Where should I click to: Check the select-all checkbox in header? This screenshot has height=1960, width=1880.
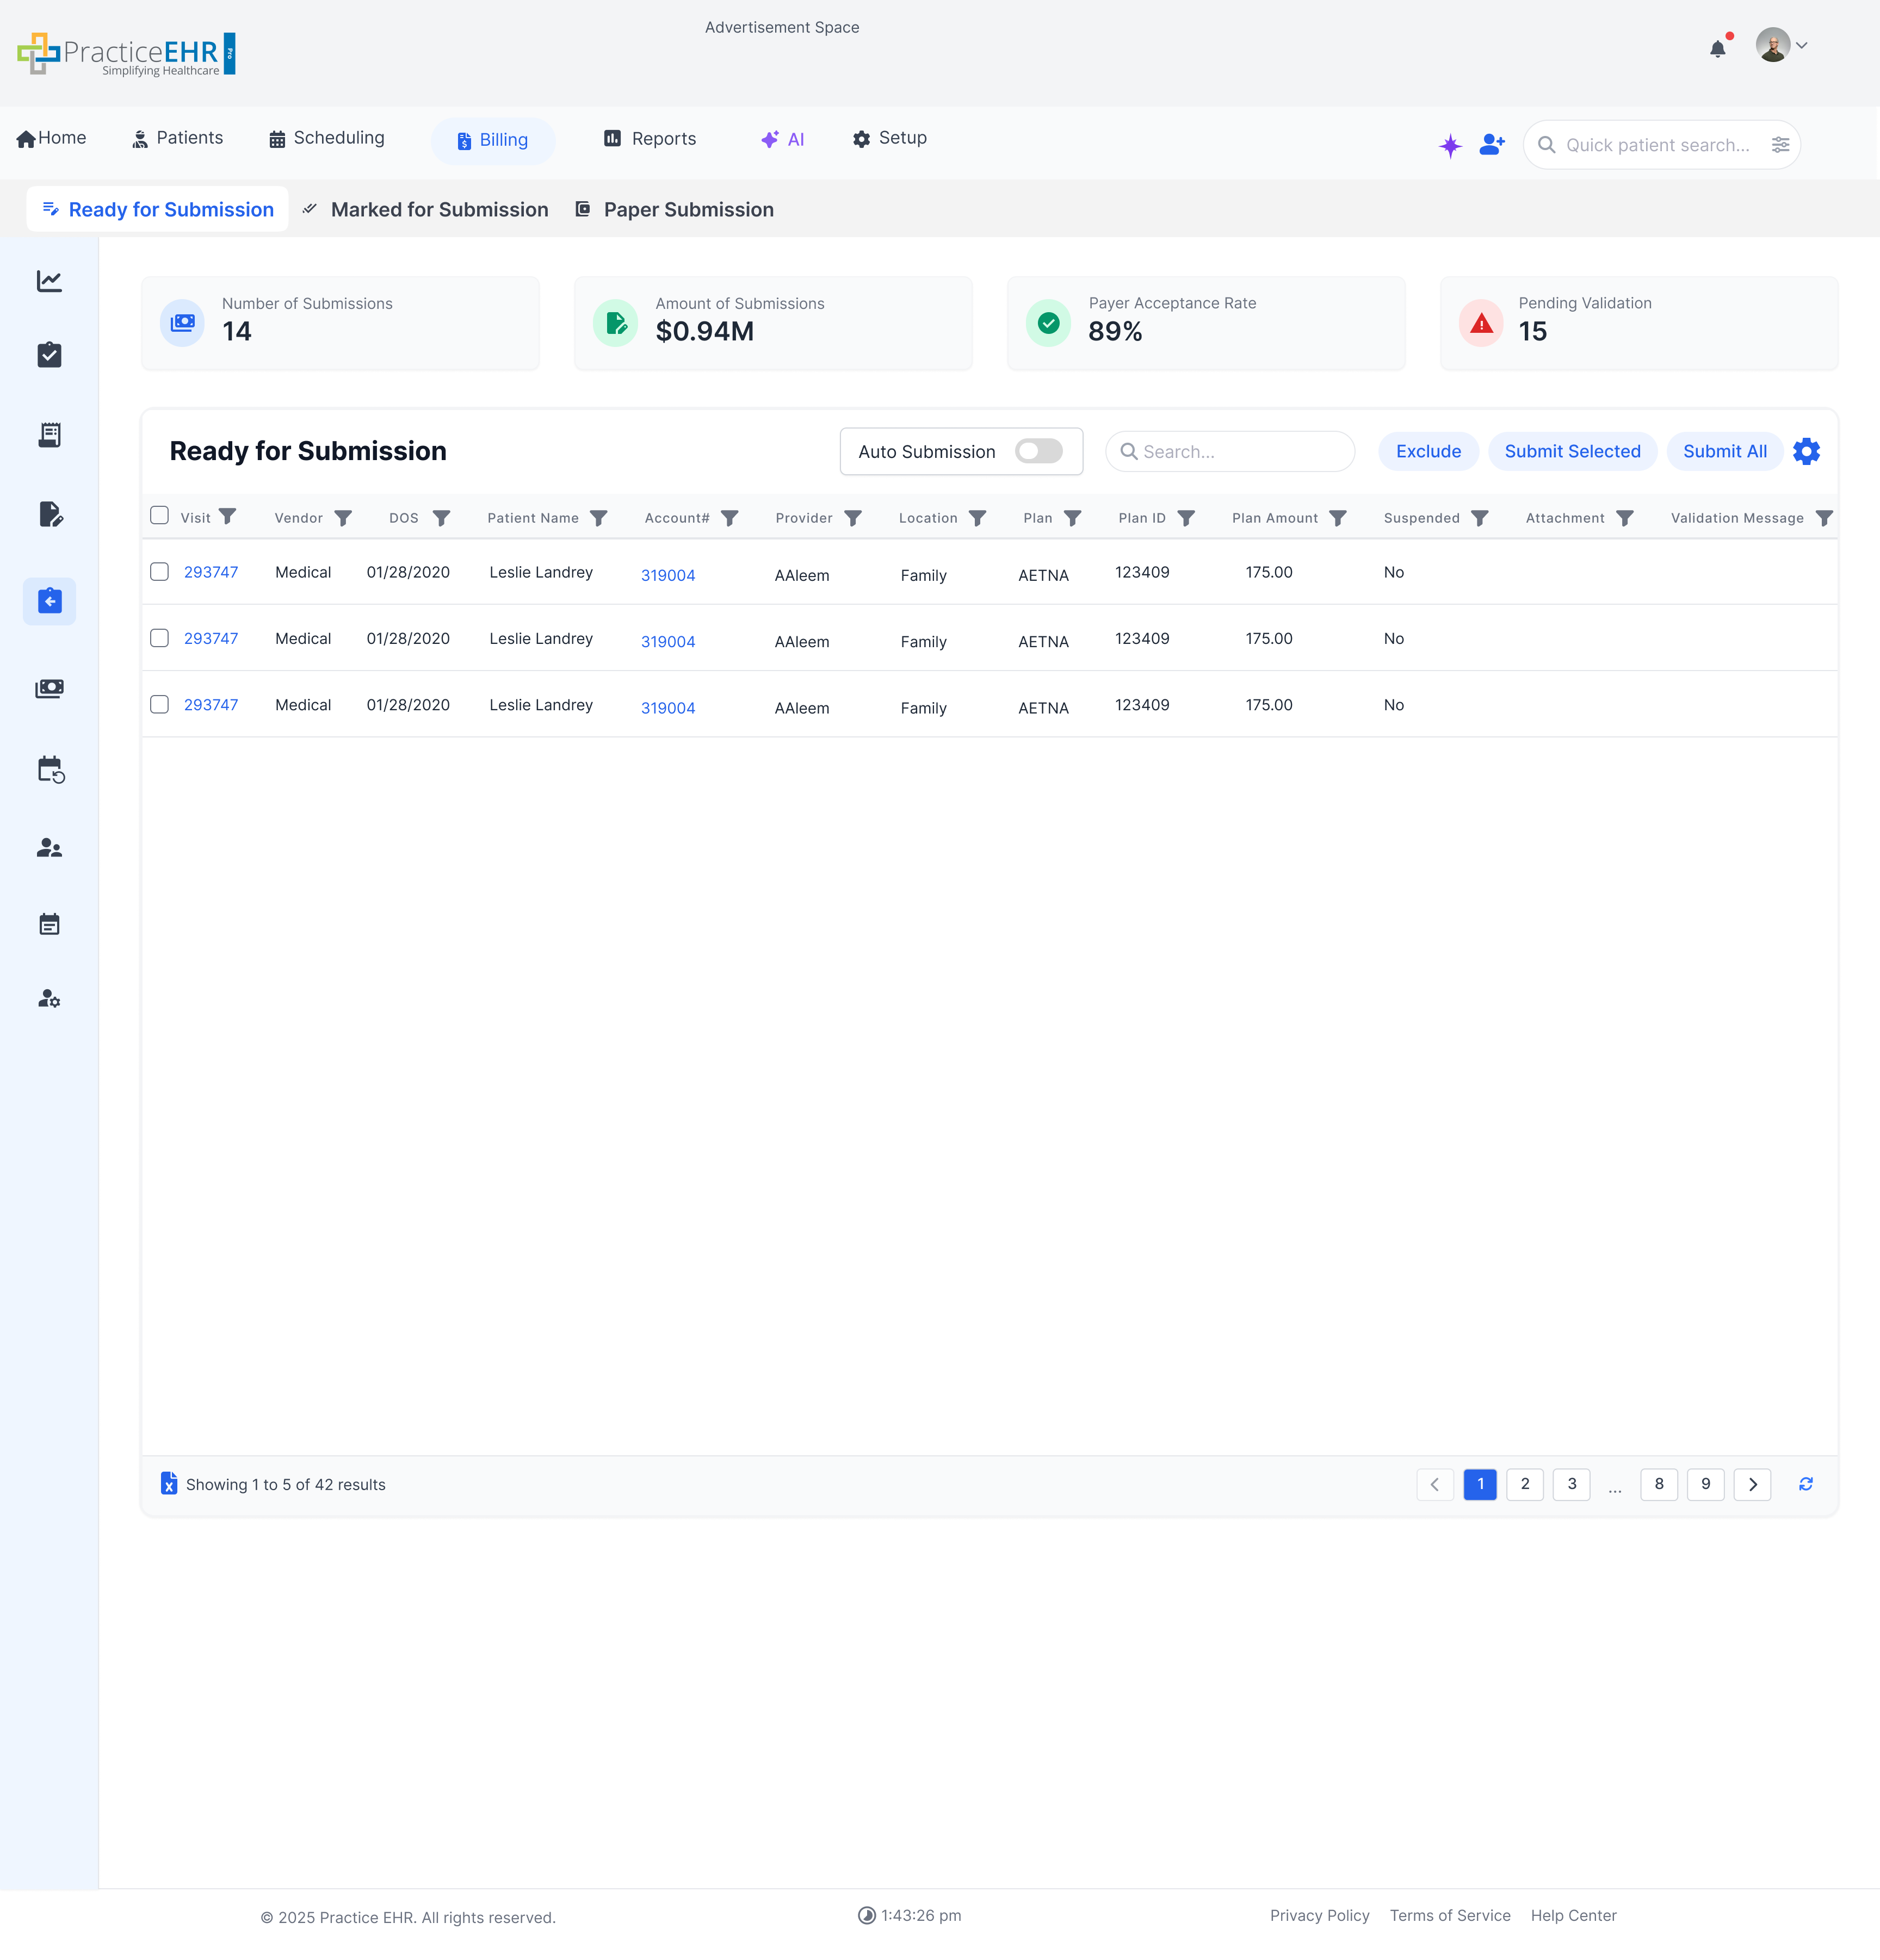159,516
